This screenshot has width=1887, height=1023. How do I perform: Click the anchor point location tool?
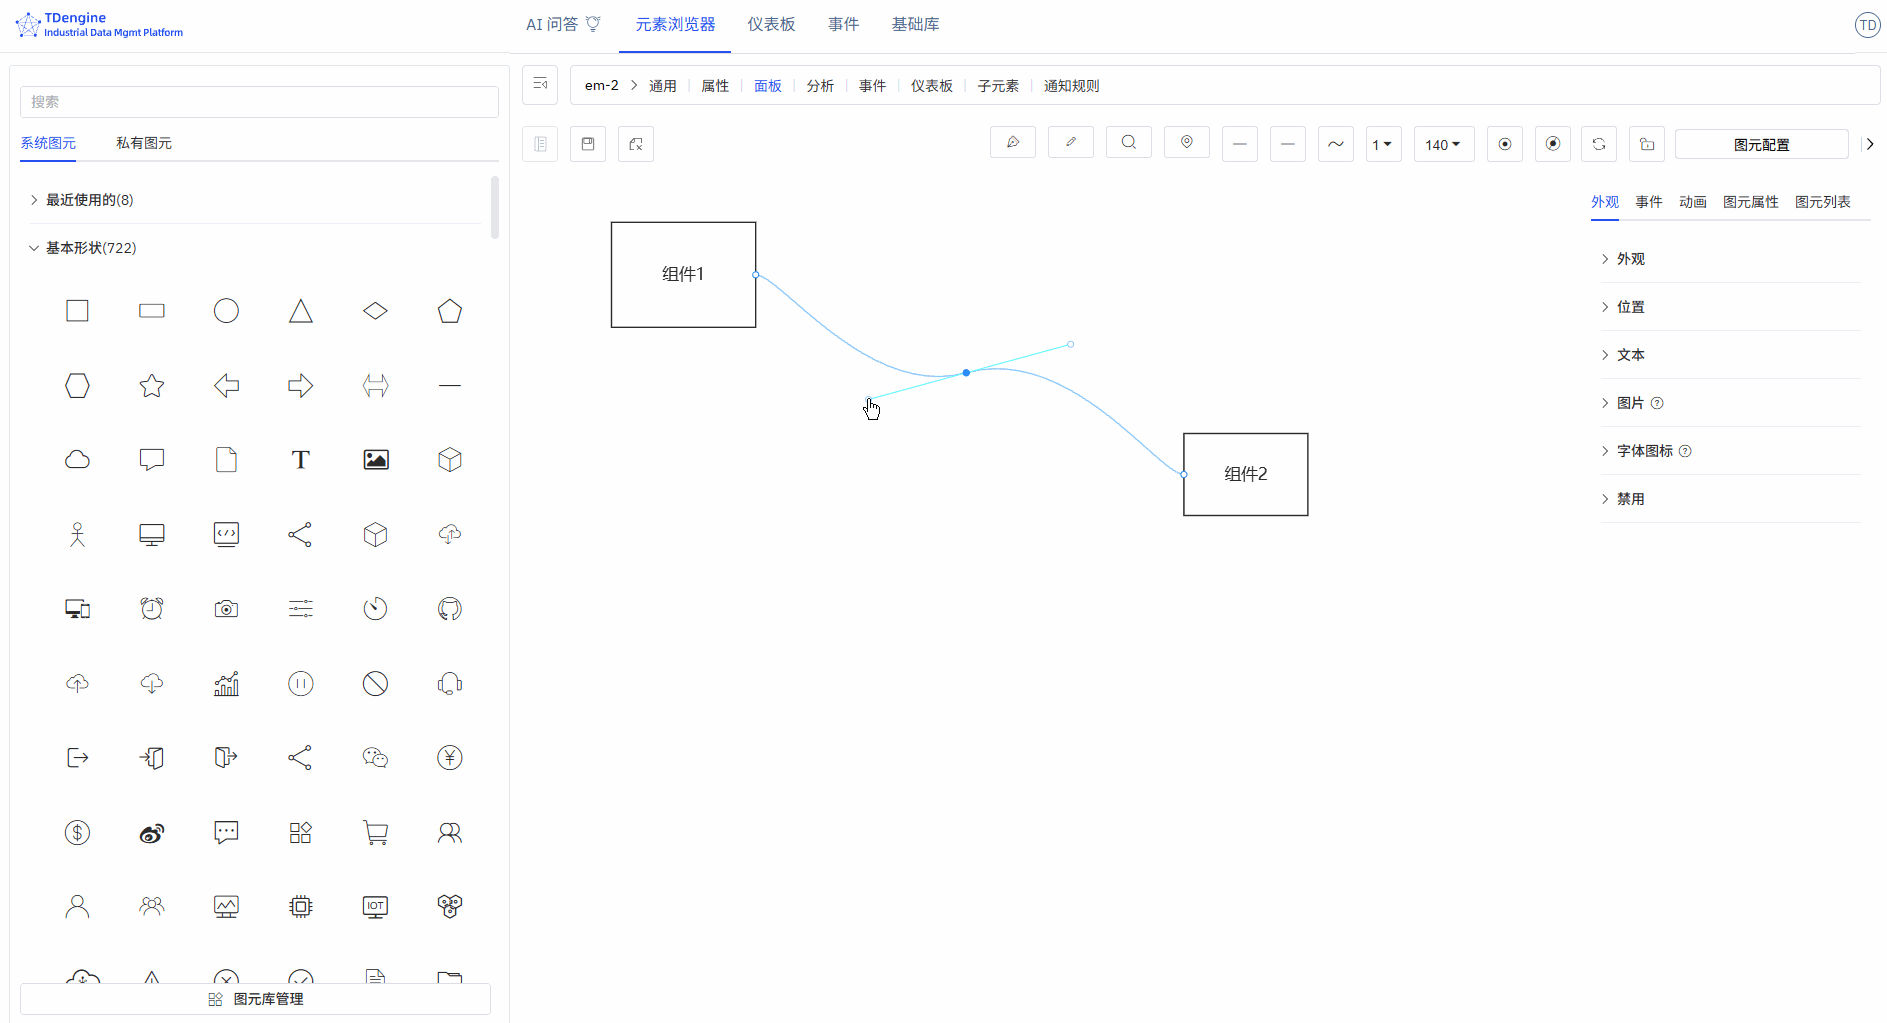tap(1187, 143)
